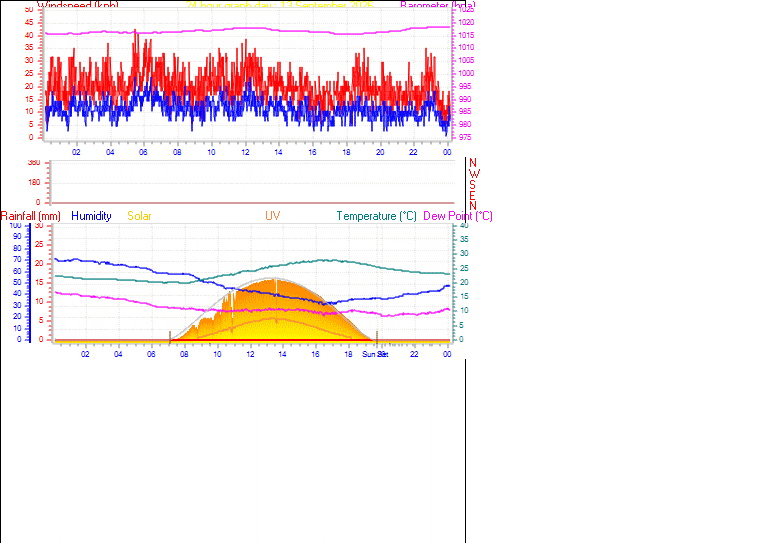Click hour 18 under the windspeed chart
Viewport: 761px width, 543px height.
point(346,152)
